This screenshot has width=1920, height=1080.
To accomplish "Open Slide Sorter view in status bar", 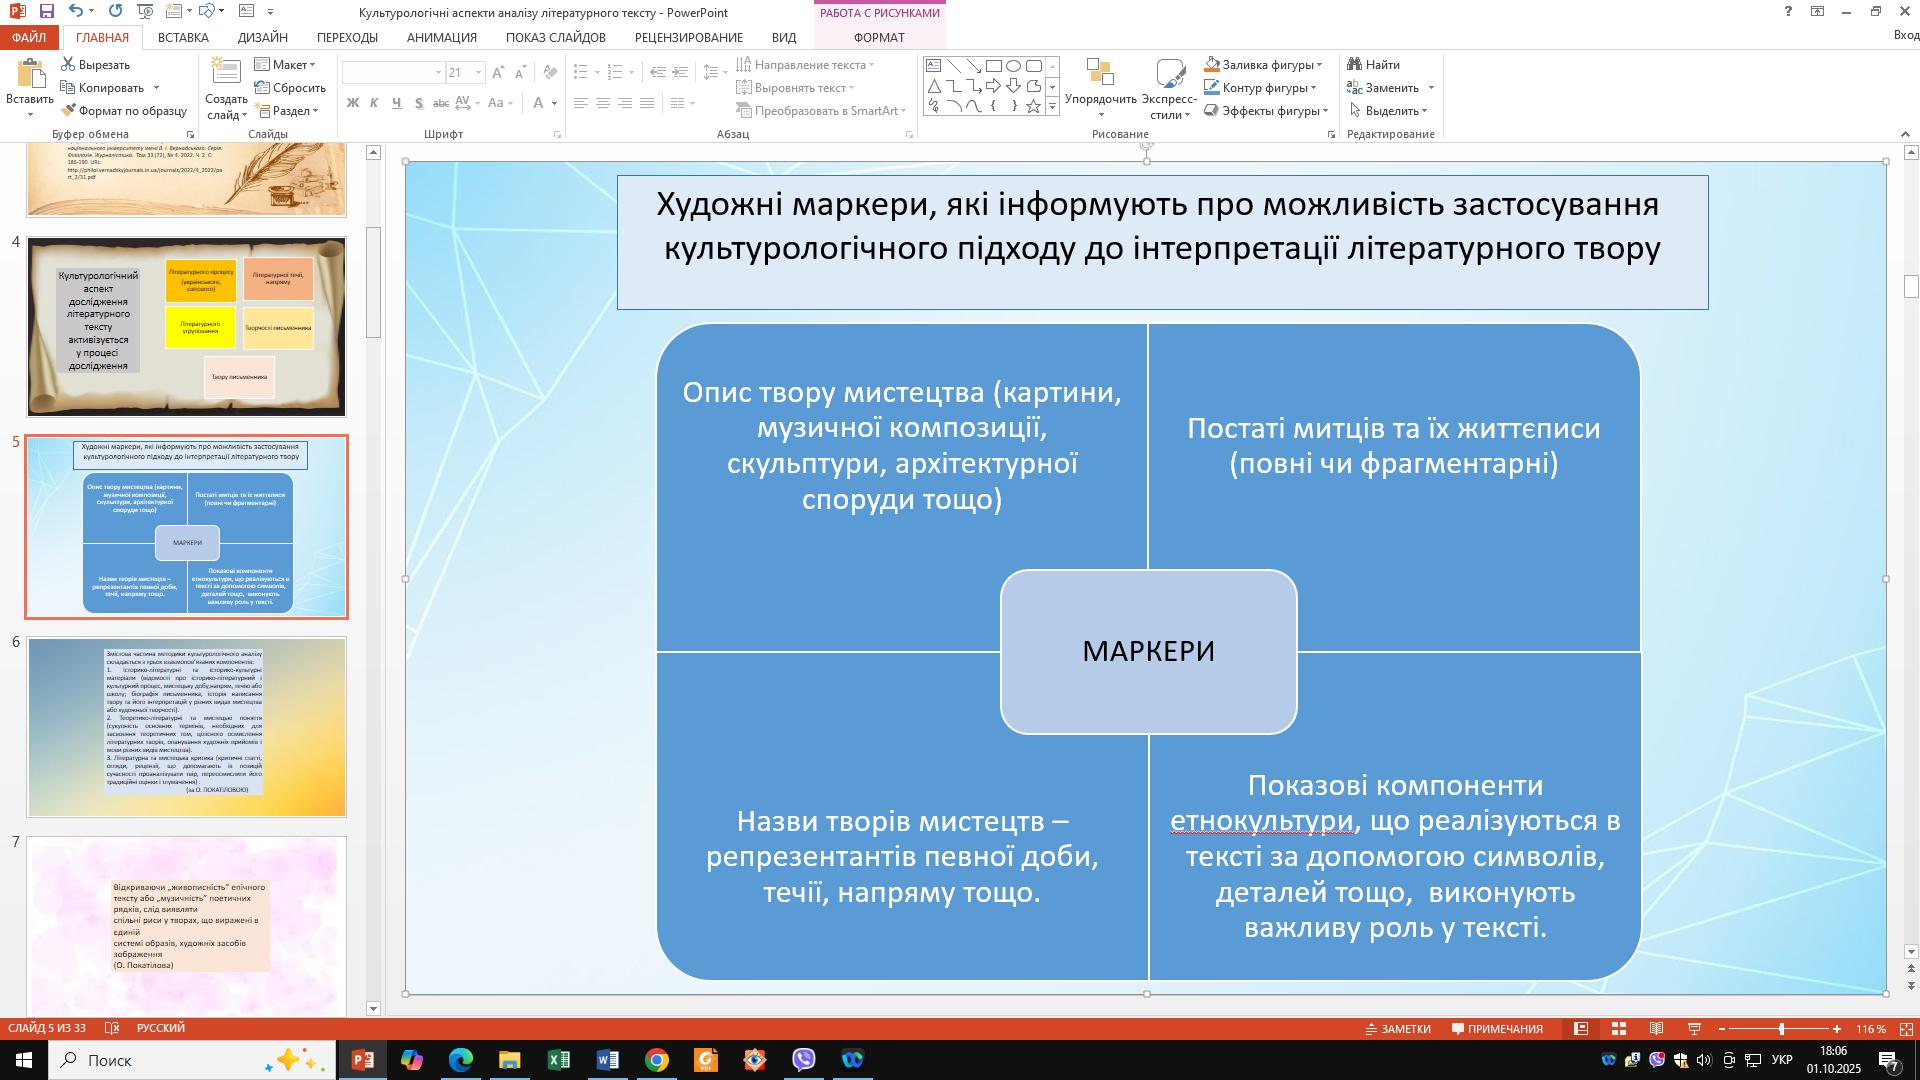I will (x=1619, y=1029).
